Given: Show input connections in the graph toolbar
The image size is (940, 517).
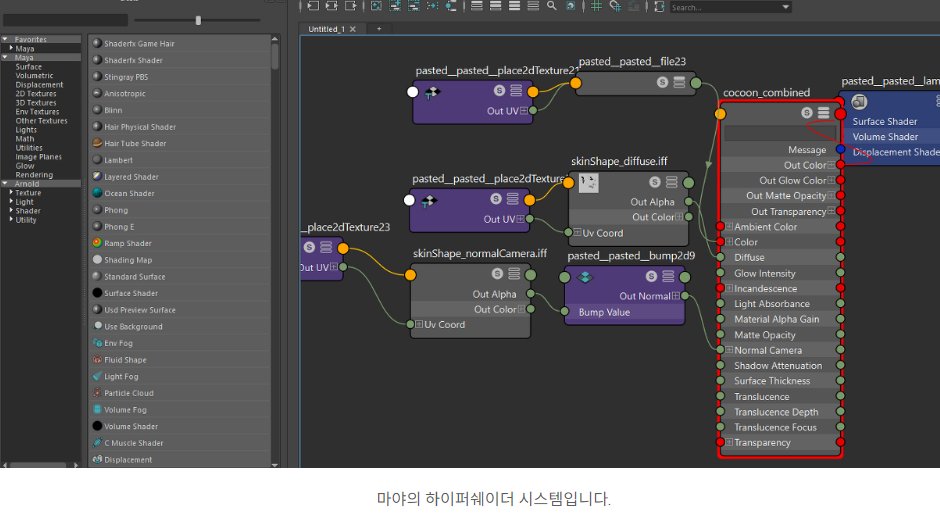Looking at the screenshot, I should [313, 6].
